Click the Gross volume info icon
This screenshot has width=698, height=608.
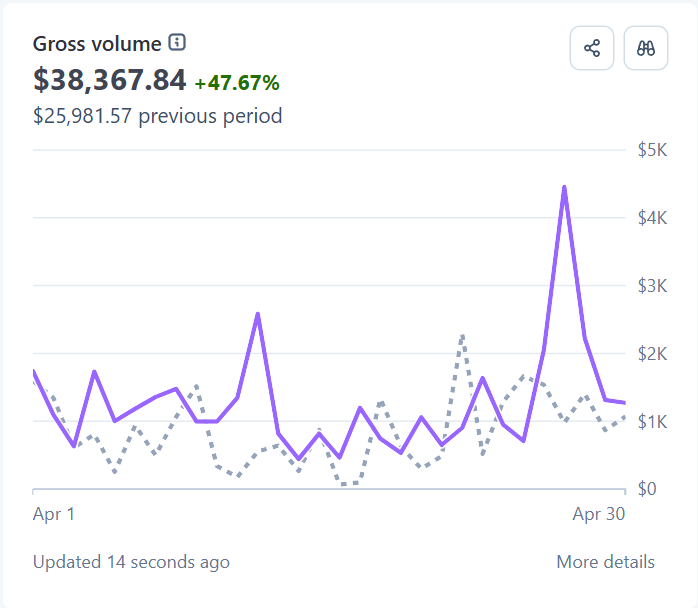pos(177,43)
